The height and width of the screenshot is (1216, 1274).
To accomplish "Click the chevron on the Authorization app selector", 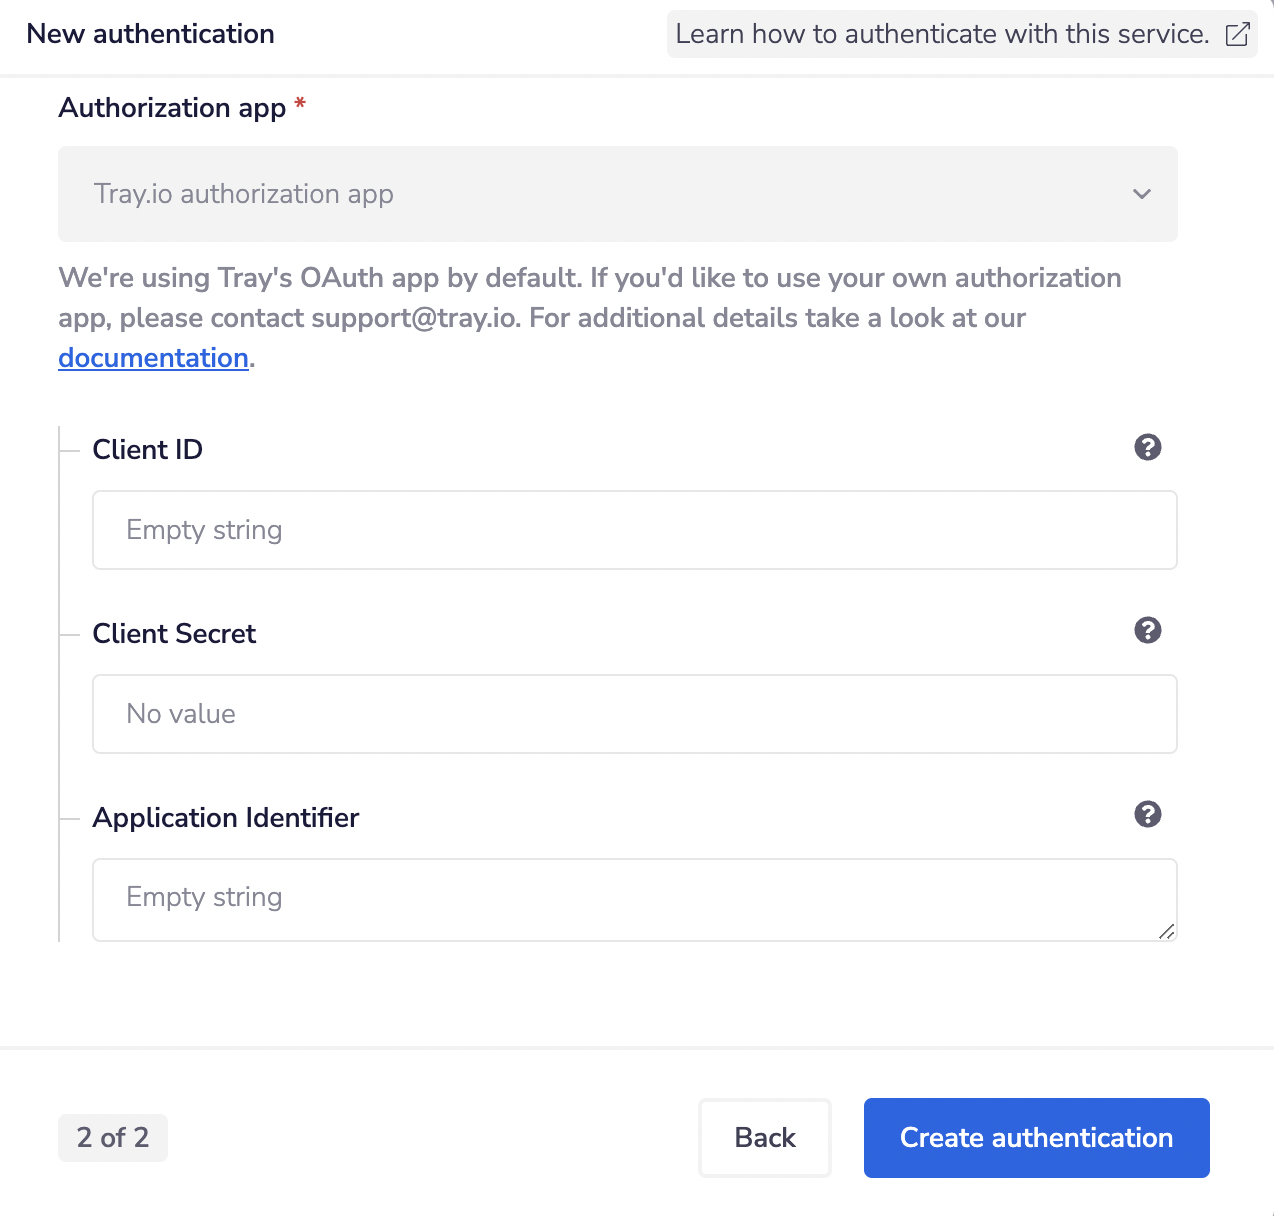I will tap(1141, 194).
